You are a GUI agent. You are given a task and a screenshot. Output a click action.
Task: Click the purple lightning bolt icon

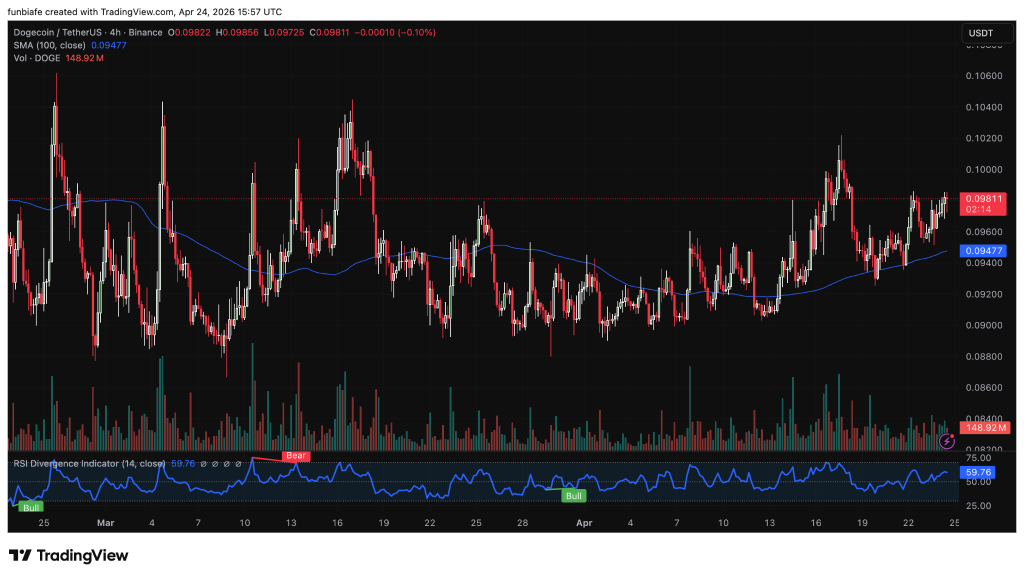(947, 440)
